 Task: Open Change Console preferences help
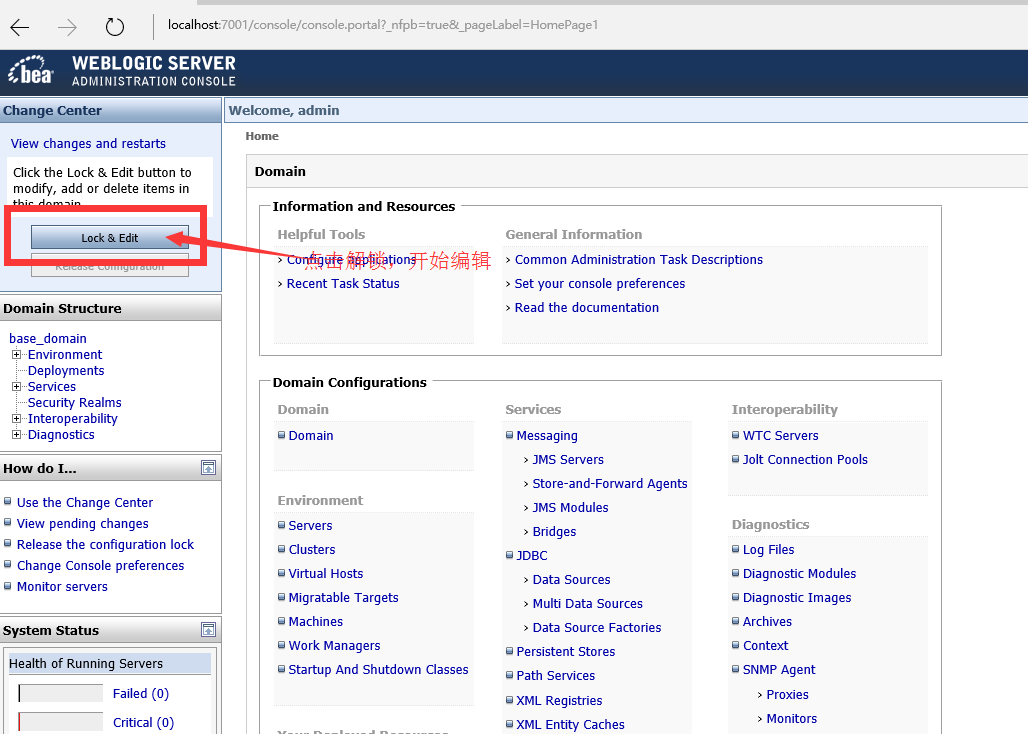pos(100,566)
